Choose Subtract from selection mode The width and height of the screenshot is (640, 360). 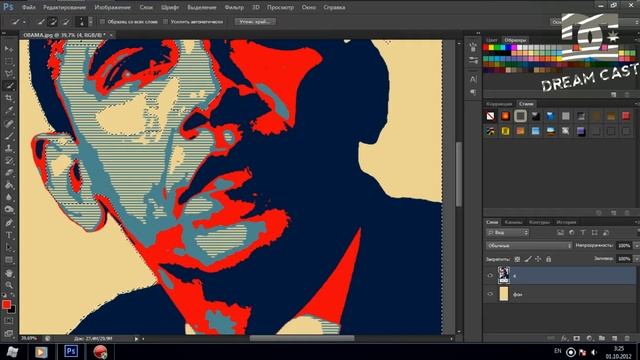(x=65, y=22)
